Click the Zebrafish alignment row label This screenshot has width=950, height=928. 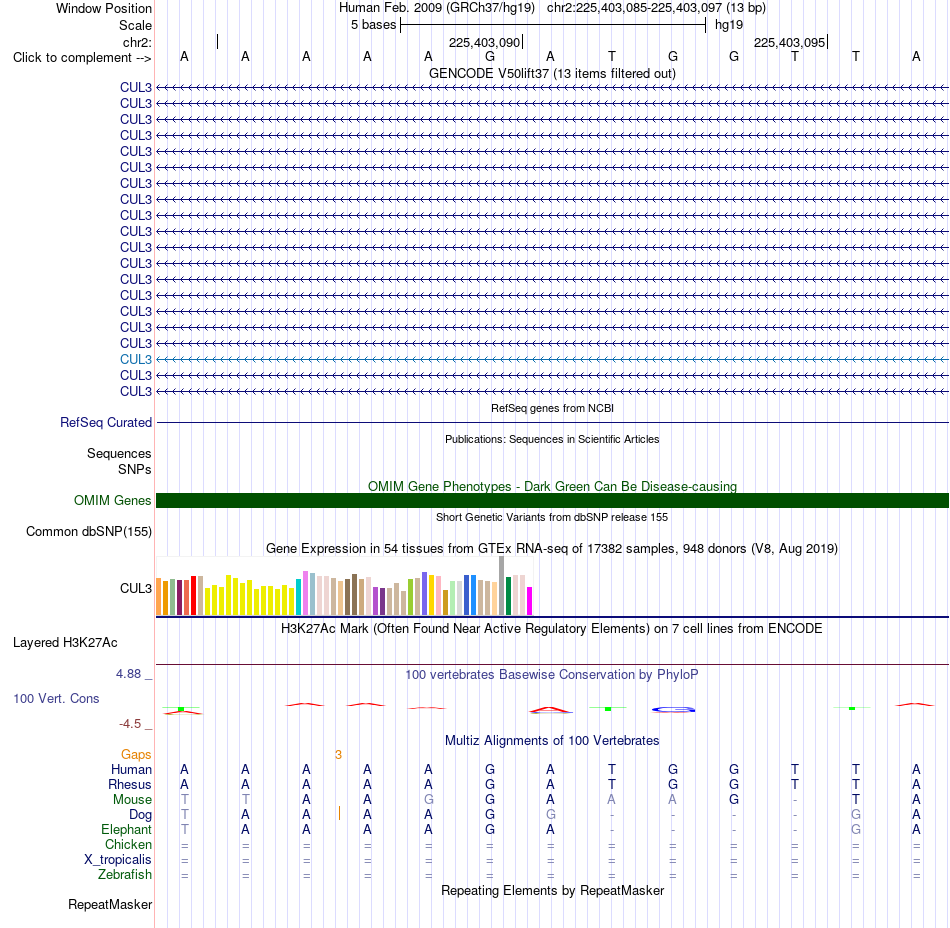click(x=125, y=875)
